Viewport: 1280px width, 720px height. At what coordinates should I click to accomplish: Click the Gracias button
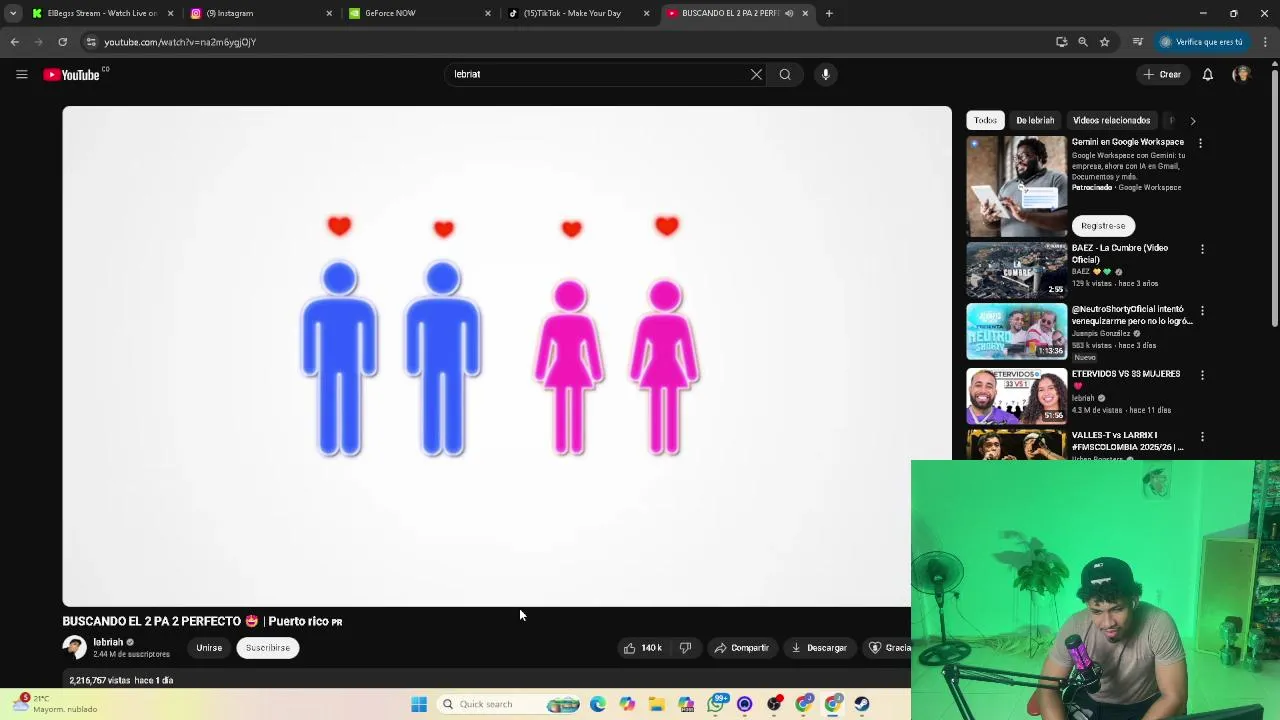[x=888, y=648]
